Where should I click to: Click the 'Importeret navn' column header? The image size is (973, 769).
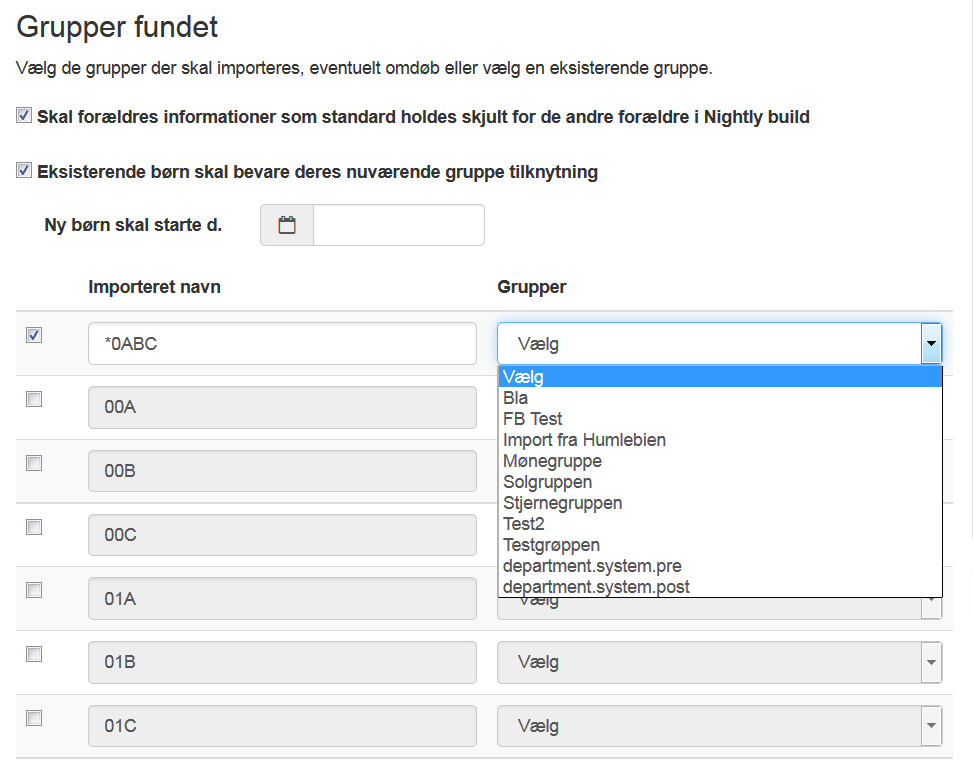[x=155, y=287]
